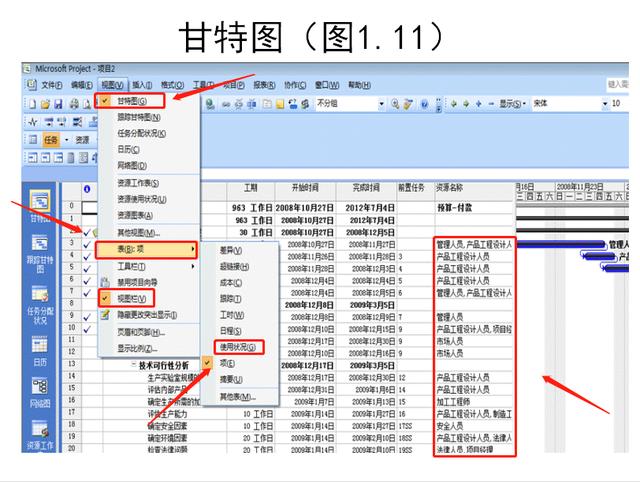This screenshot has height=482, width=640.
Task: Click the 键入 help search input box
Action: (x=618, y=84)
